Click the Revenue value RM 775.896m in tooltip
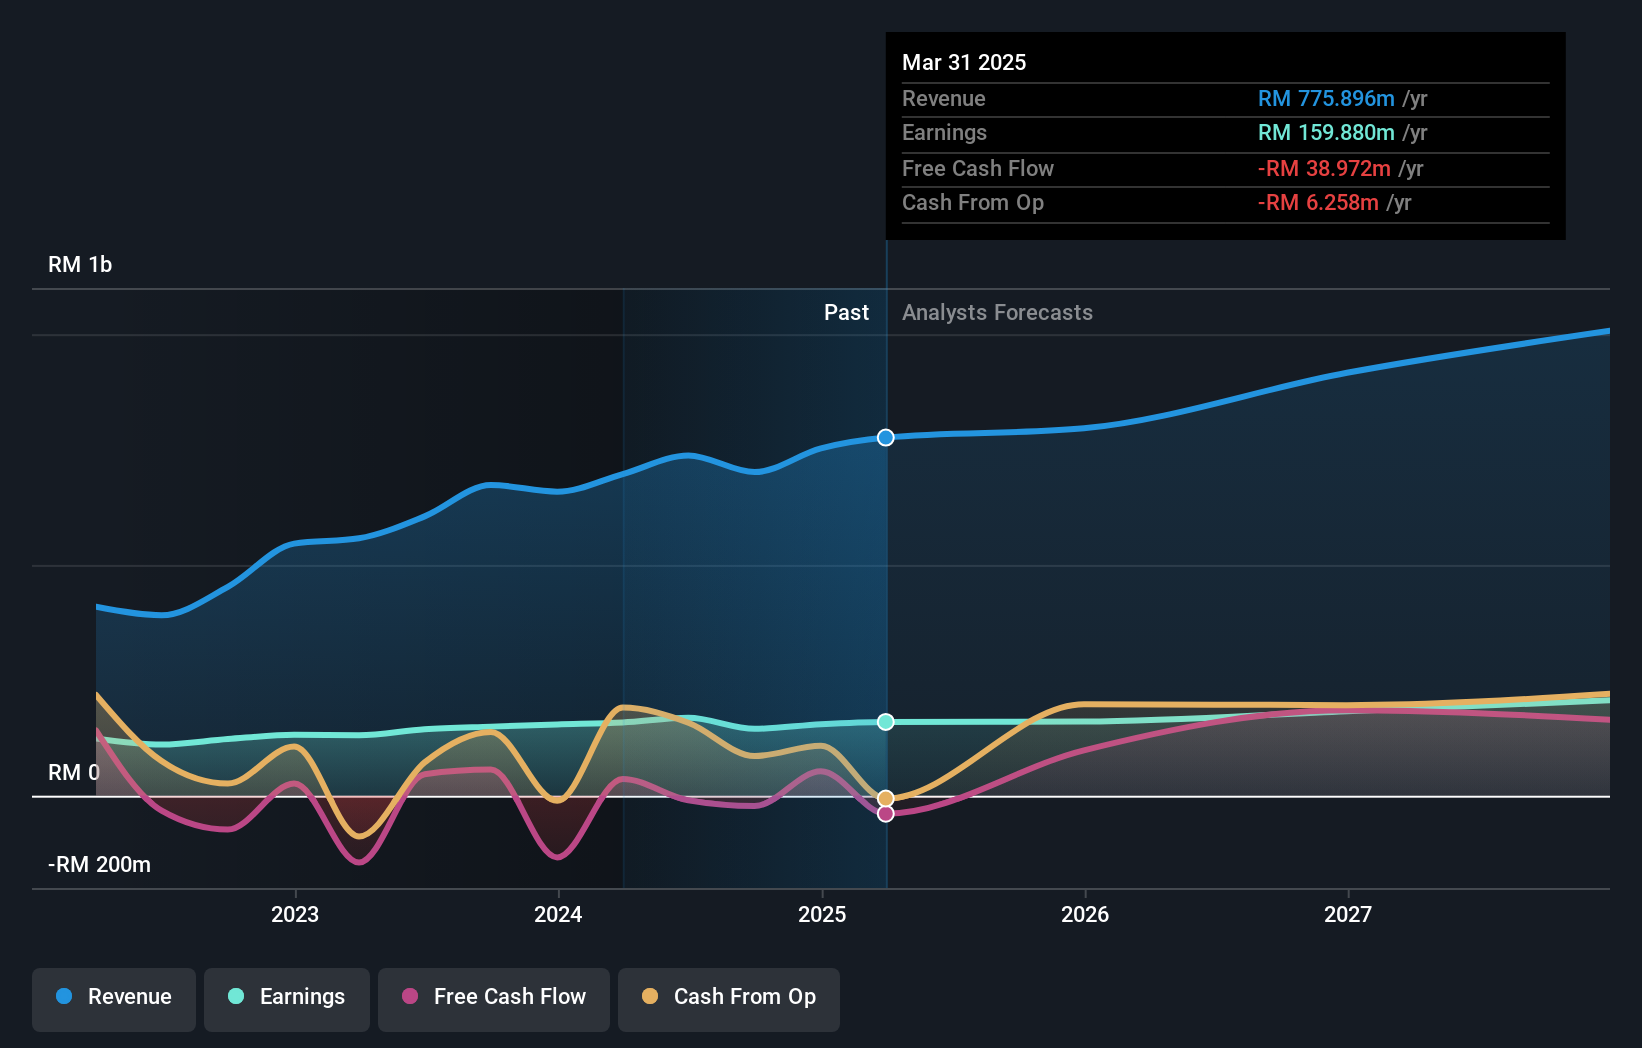 coord(1326,99)
